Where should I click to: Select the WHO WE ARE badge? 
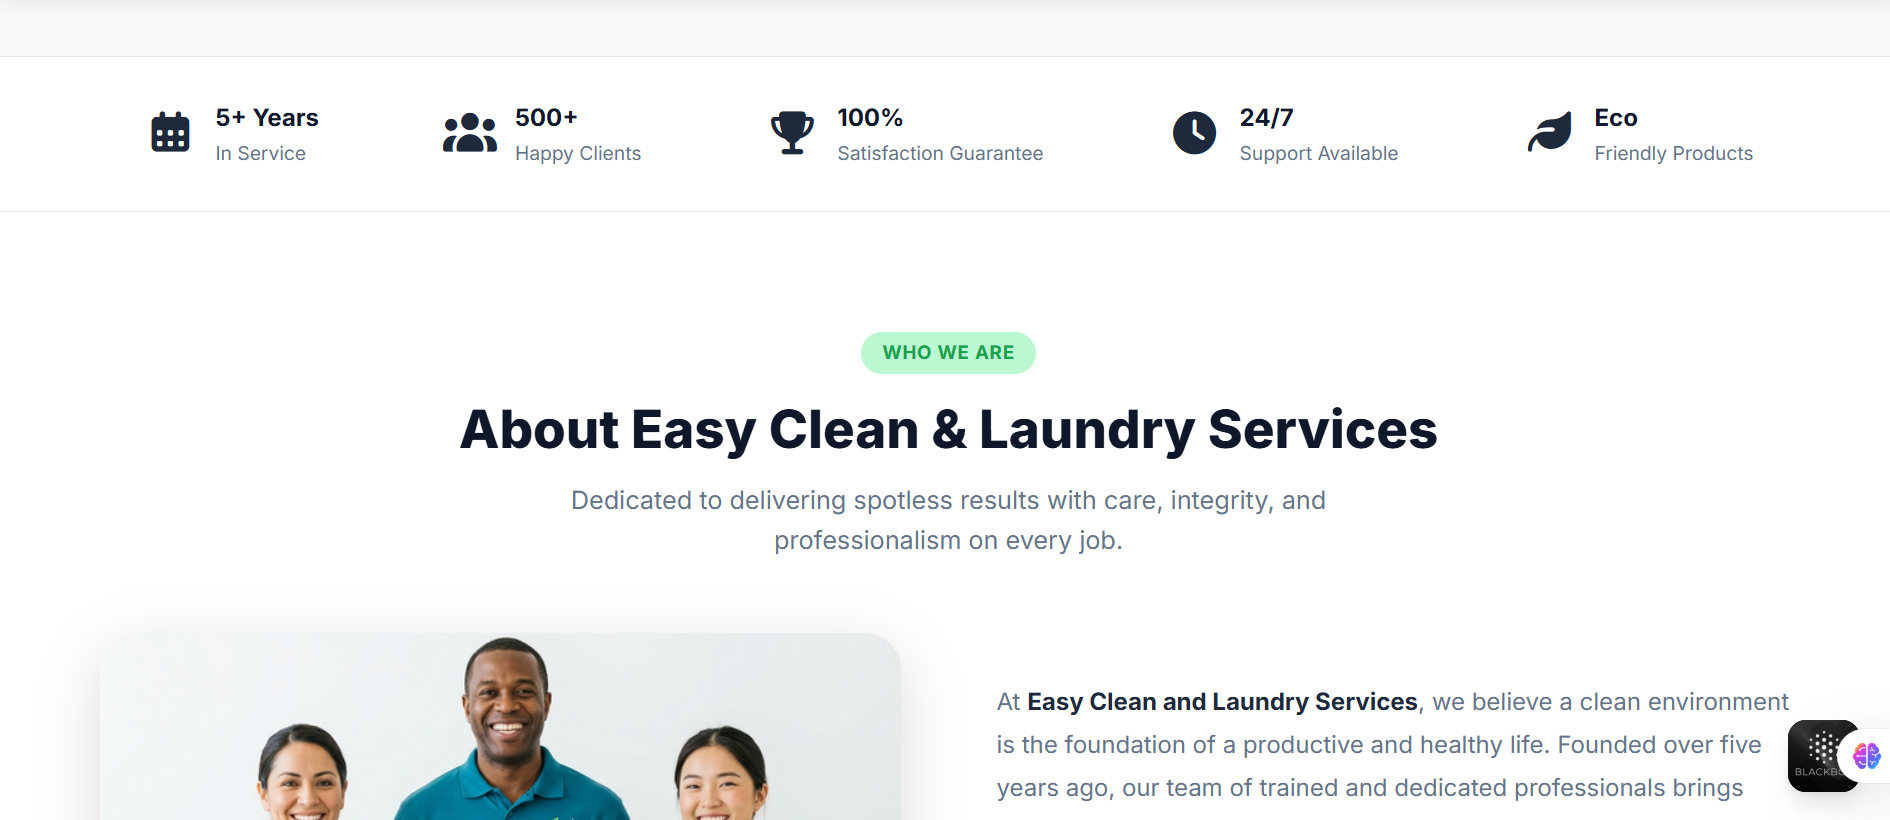pos(948,353)
